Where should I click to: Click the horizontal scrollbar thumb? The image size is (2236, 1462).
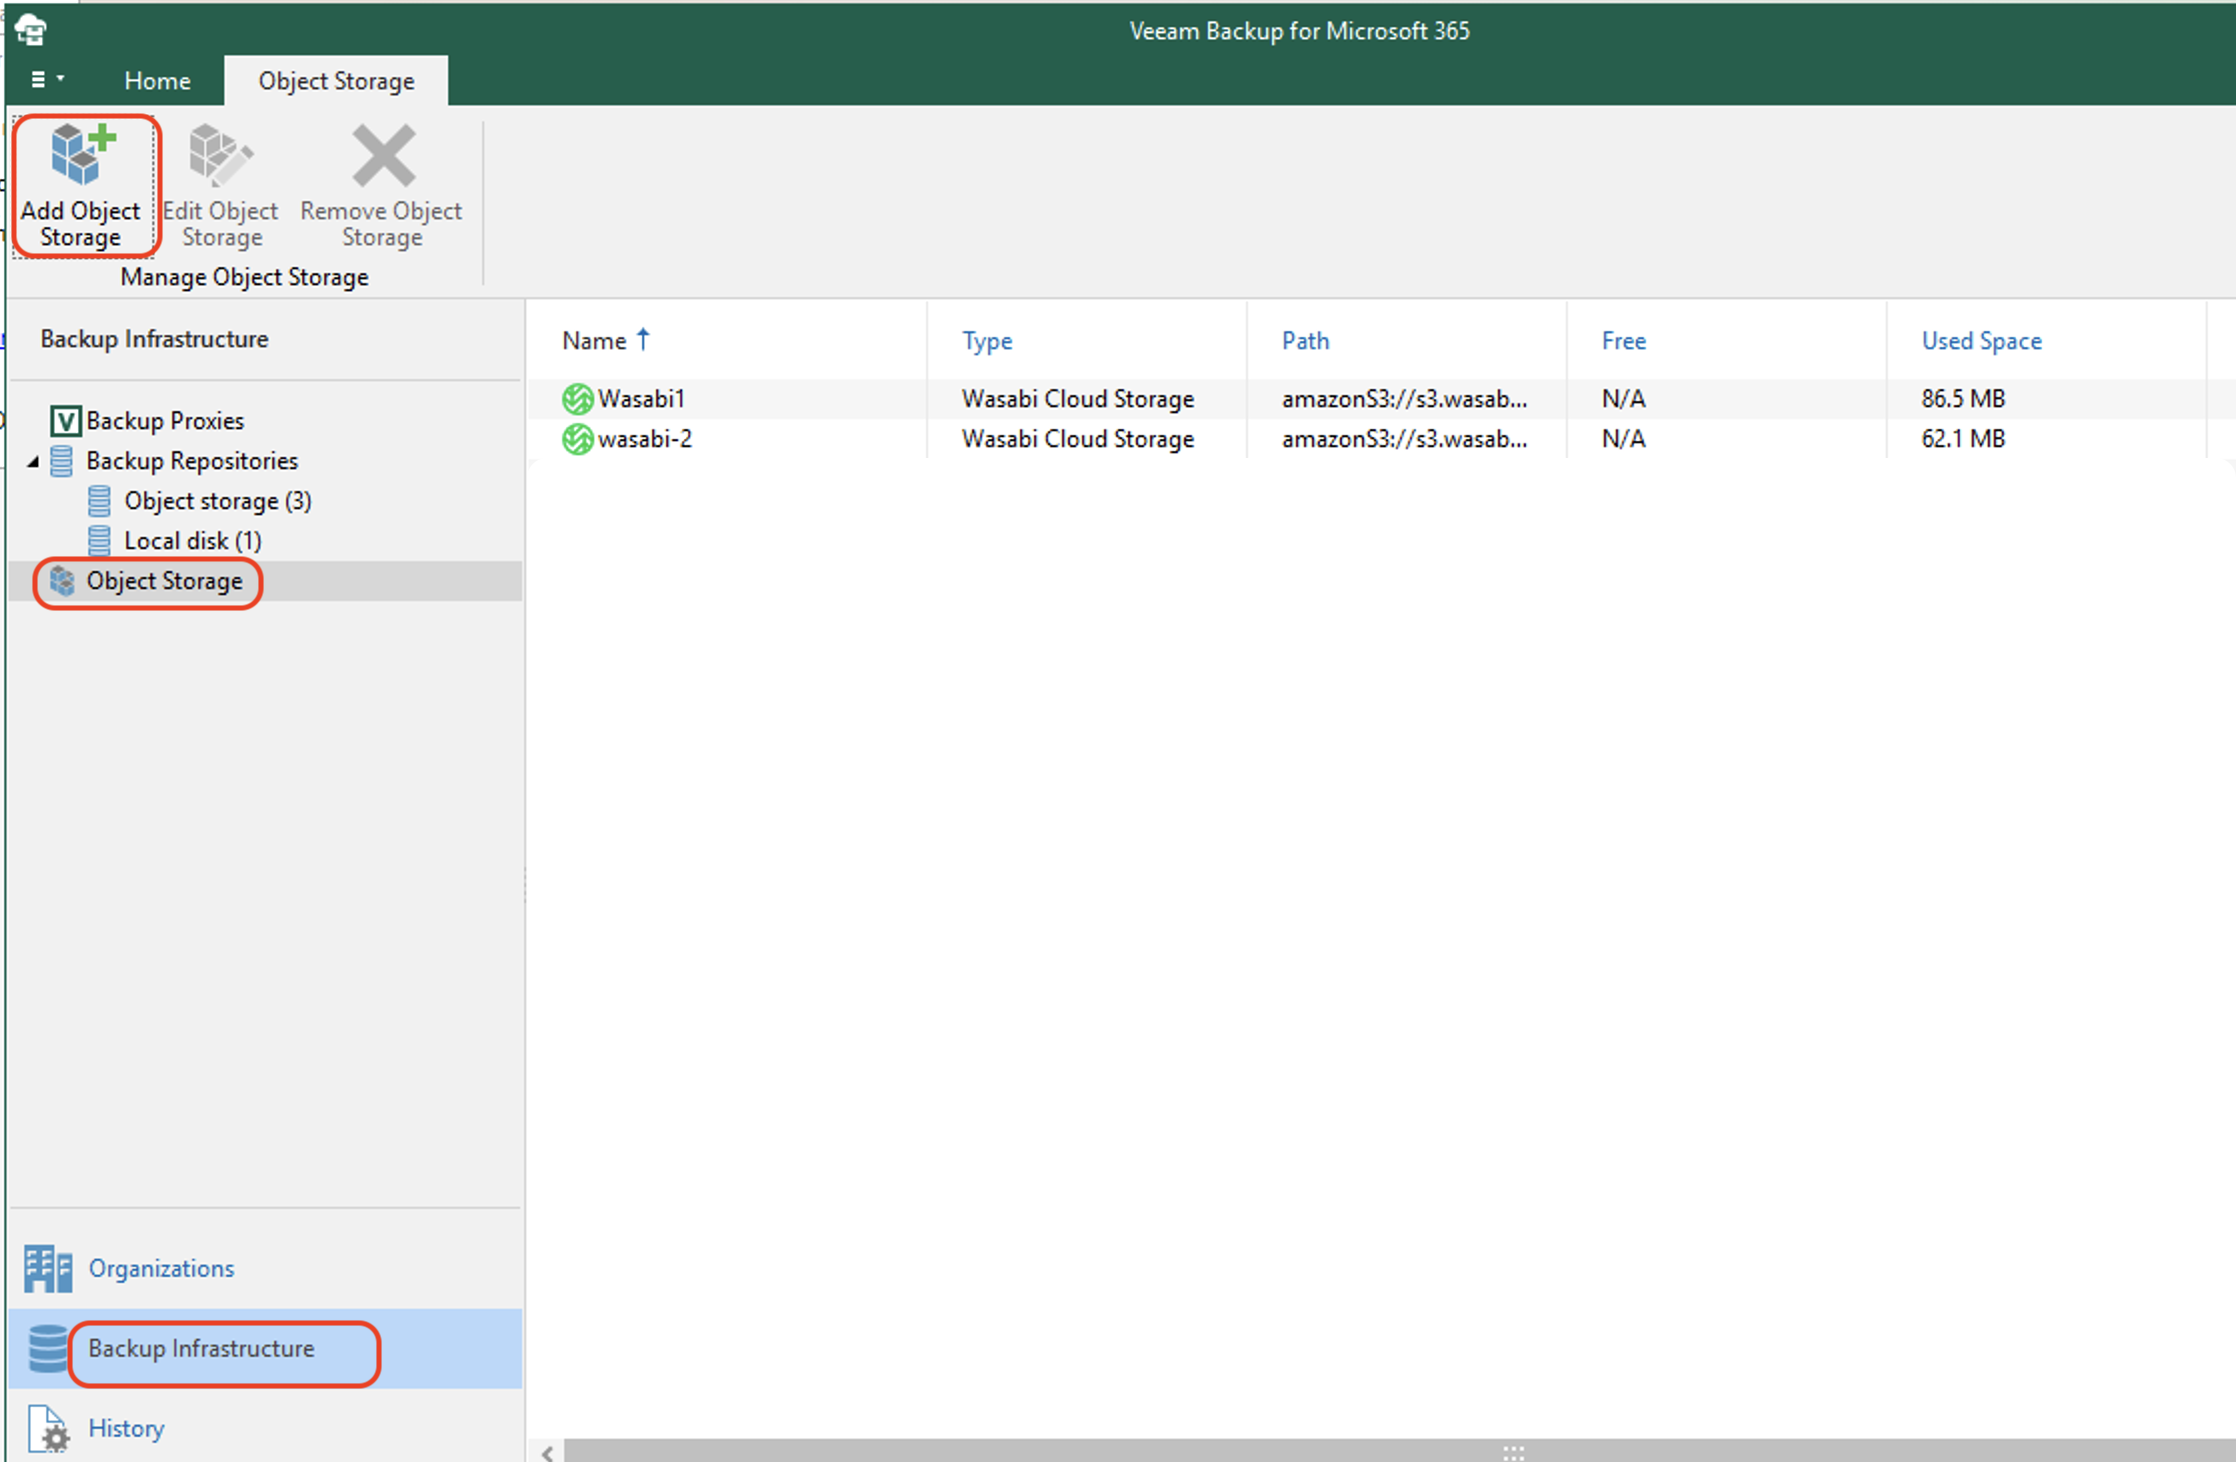(1400, 1452)
